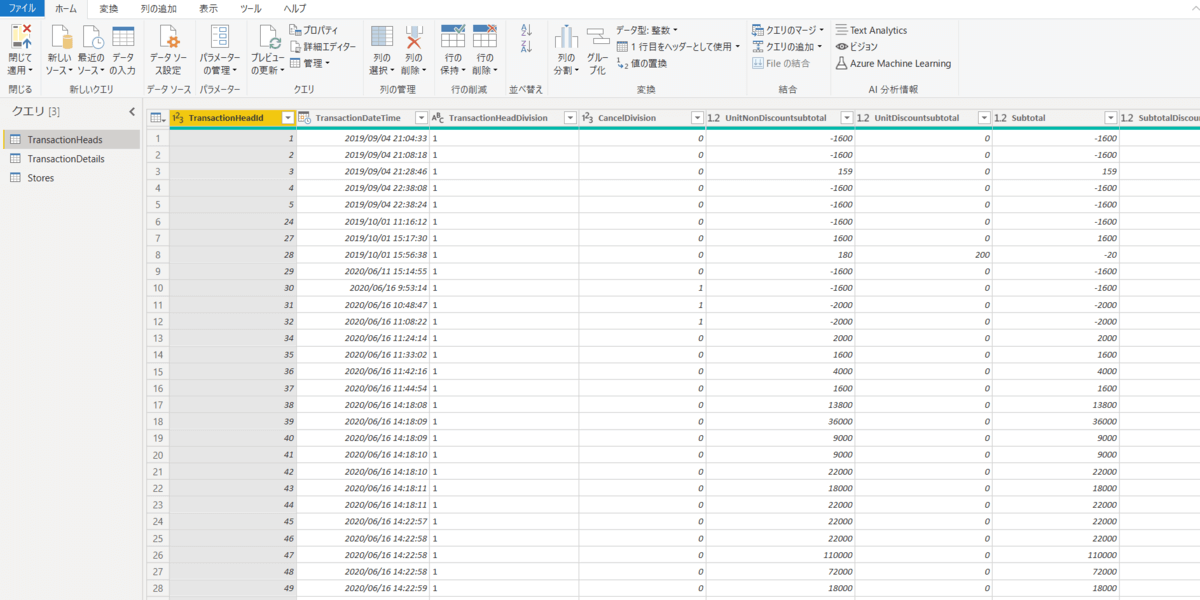Open CancelDivision column filter dropdown

[697, 118]
